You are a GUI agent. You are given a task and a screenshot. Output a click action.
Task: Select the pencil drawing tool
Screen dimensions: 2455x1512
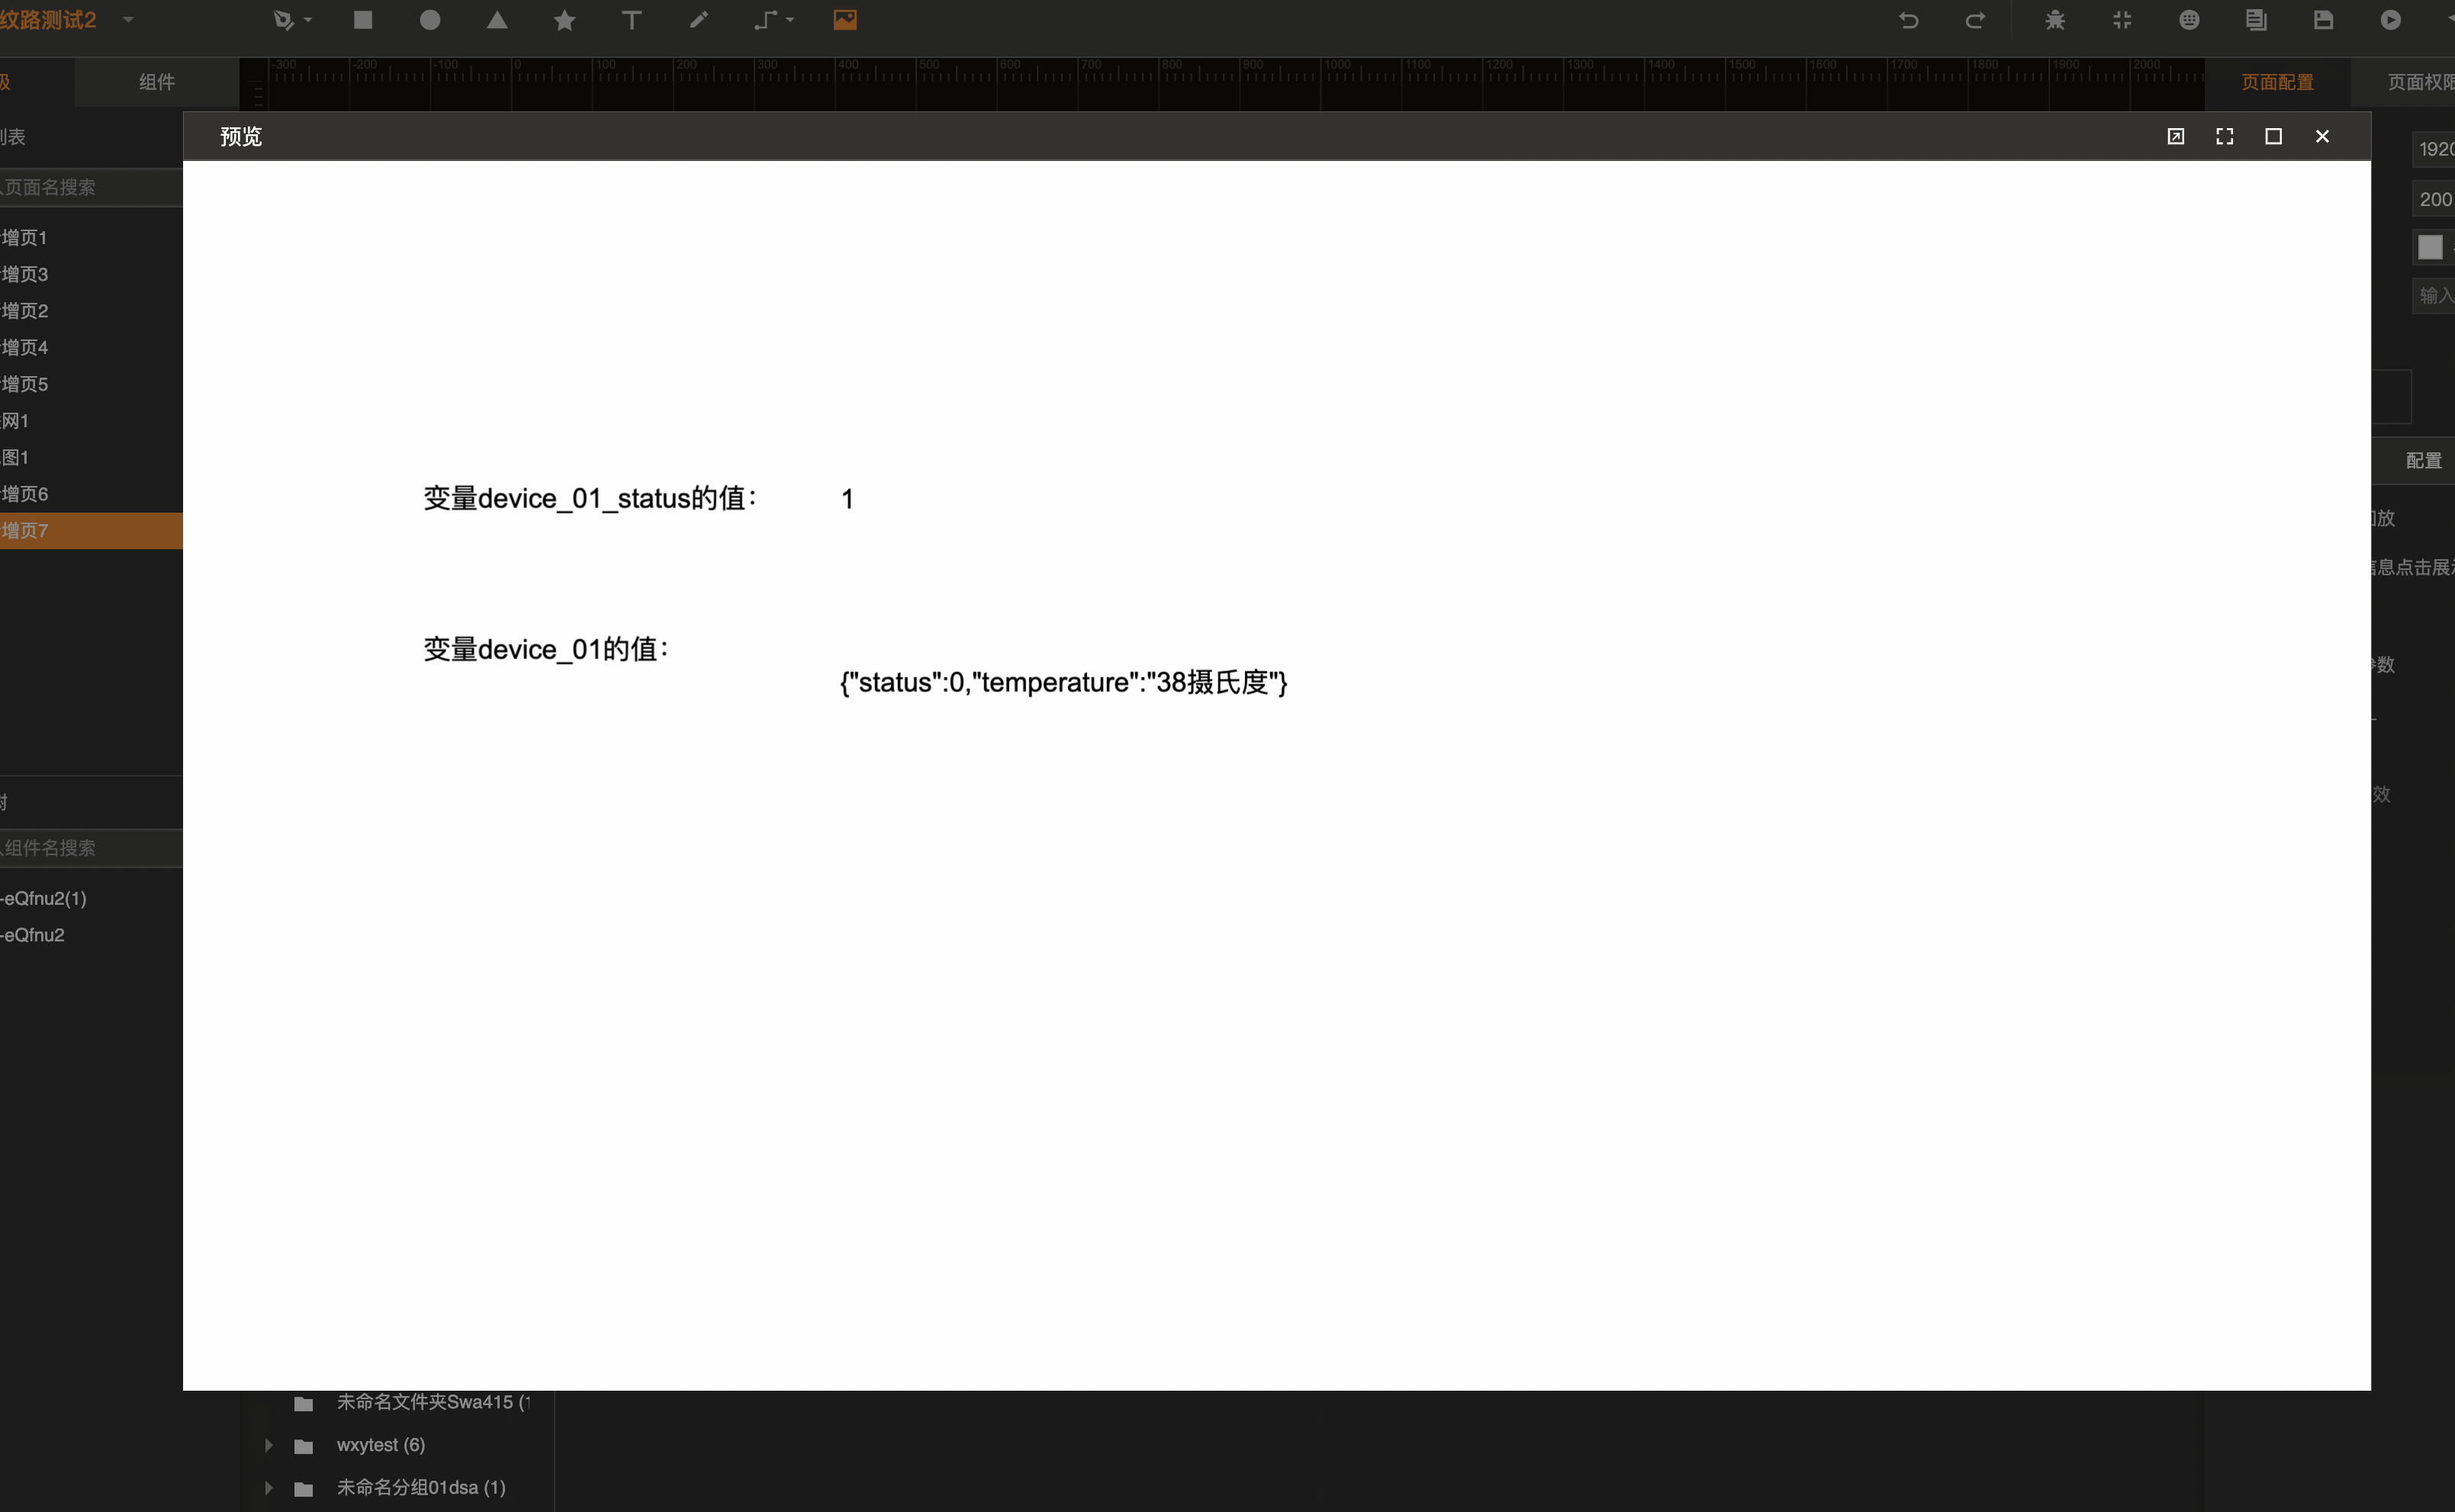pyautogui.click(x=699, y=20)
